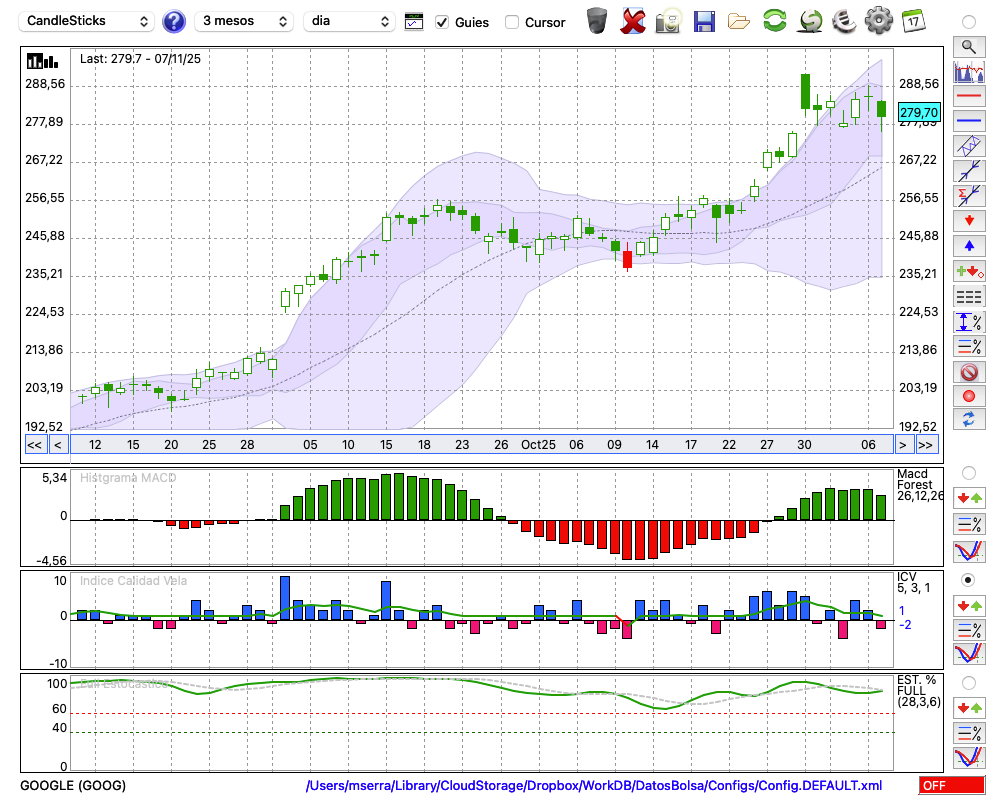1000x800 pixels.
Task: Click the green circular refresh arrows icon
Action: [x=774, y=21]
